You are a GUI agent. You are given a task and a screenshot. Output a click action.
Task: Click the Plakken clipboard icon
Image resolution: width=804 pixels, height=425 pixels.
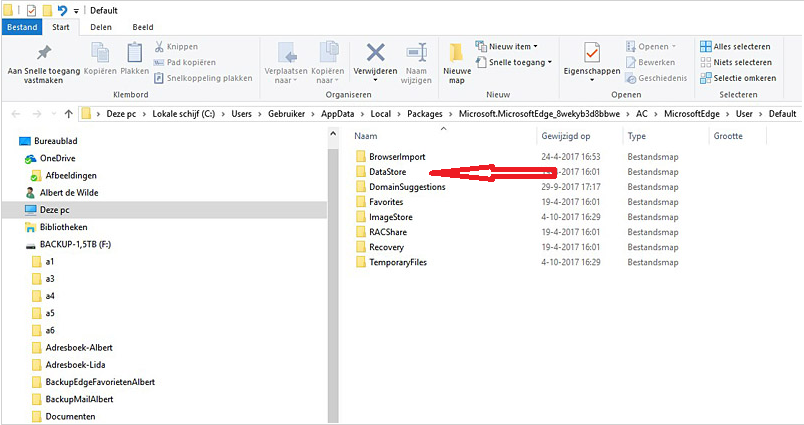[135, 53]
